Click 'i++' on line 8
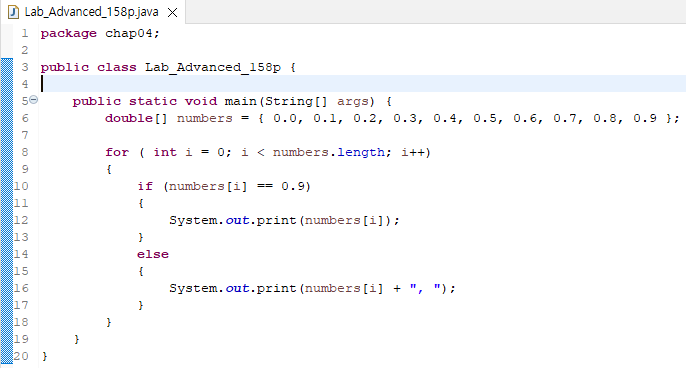 413,153
